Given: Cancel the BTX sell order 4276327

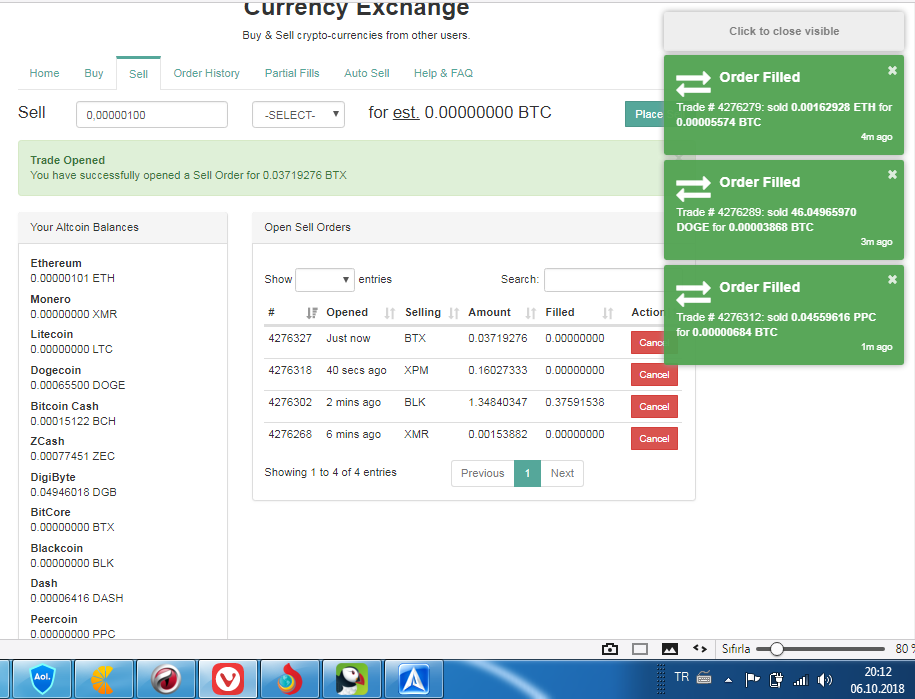Looking at the screenshot, I should [648, 342].
